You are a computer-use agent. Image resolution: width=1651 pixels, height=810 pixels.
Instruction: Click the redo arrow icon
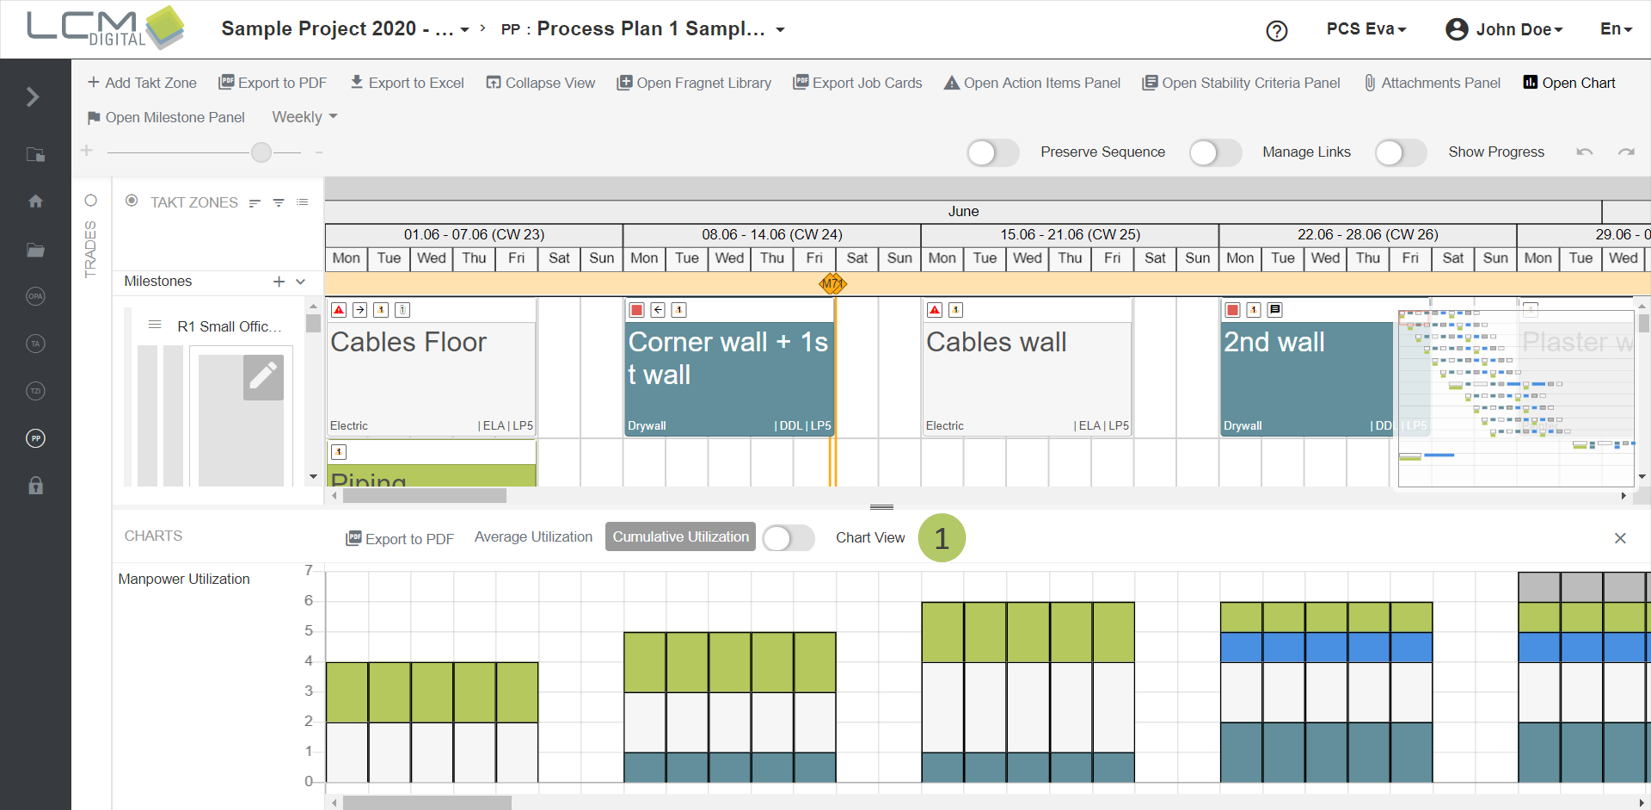(x=1626, y=152)
